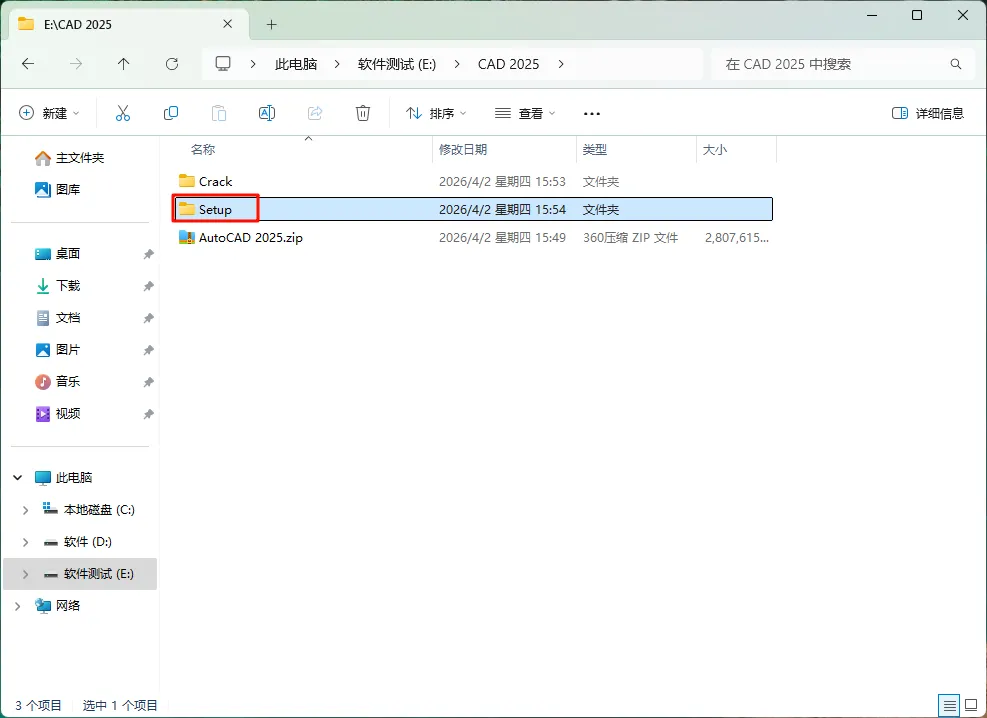
Task: Switch to large thumbnails view icon
Action: (971, 705)
